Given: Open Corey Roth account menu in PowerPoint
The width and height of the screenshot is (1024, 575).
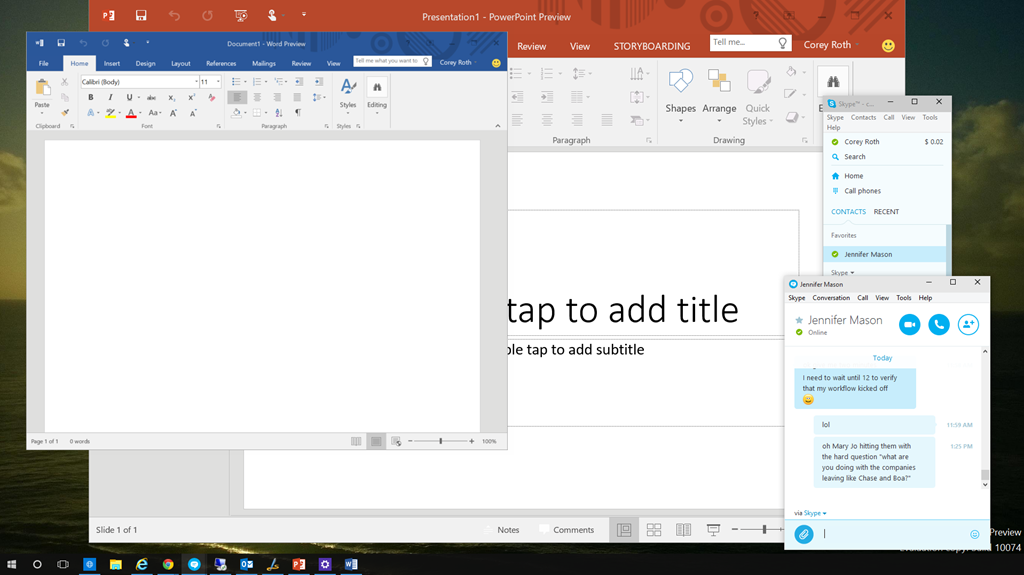Looking at the screenshot, I should (831, 45).
